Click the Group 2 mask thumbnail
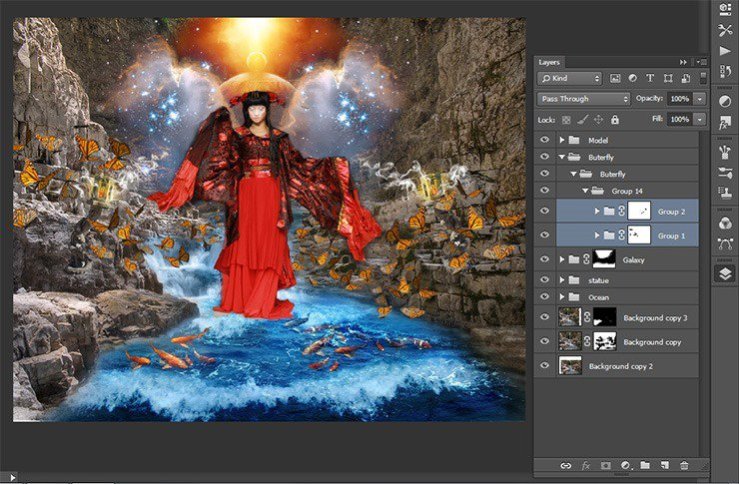739x484 pixels. [x=639, y=211]
